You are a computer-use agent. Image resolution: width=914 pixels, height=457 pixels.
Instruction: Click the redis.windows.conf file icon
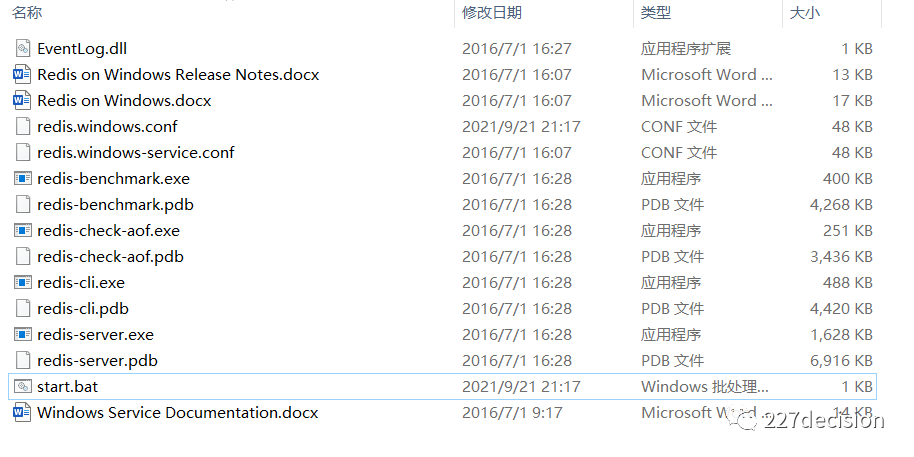click(x=22, y=127)
